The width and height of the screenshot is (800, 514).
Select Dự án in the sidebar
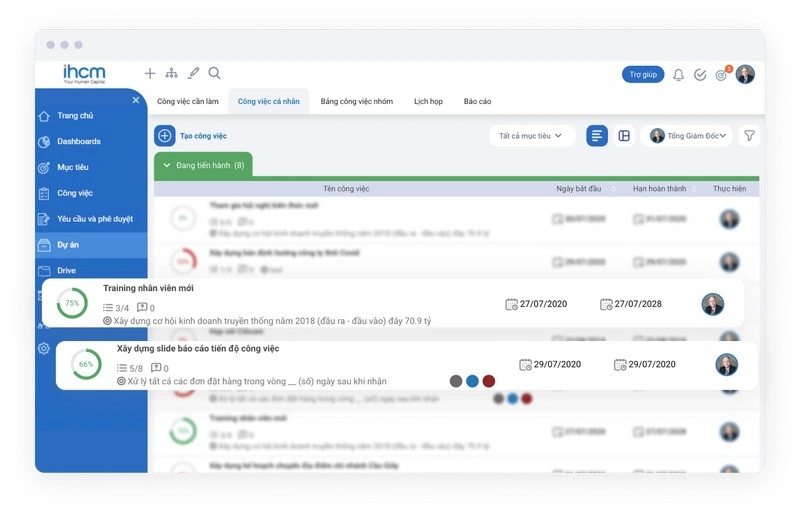(x=68, y=245)
